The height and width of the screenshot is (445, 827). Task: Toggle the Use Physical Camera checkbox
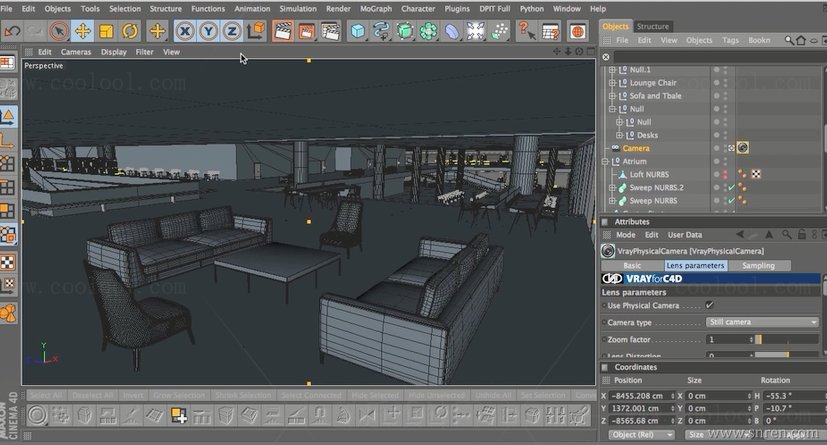click(709, 305)
